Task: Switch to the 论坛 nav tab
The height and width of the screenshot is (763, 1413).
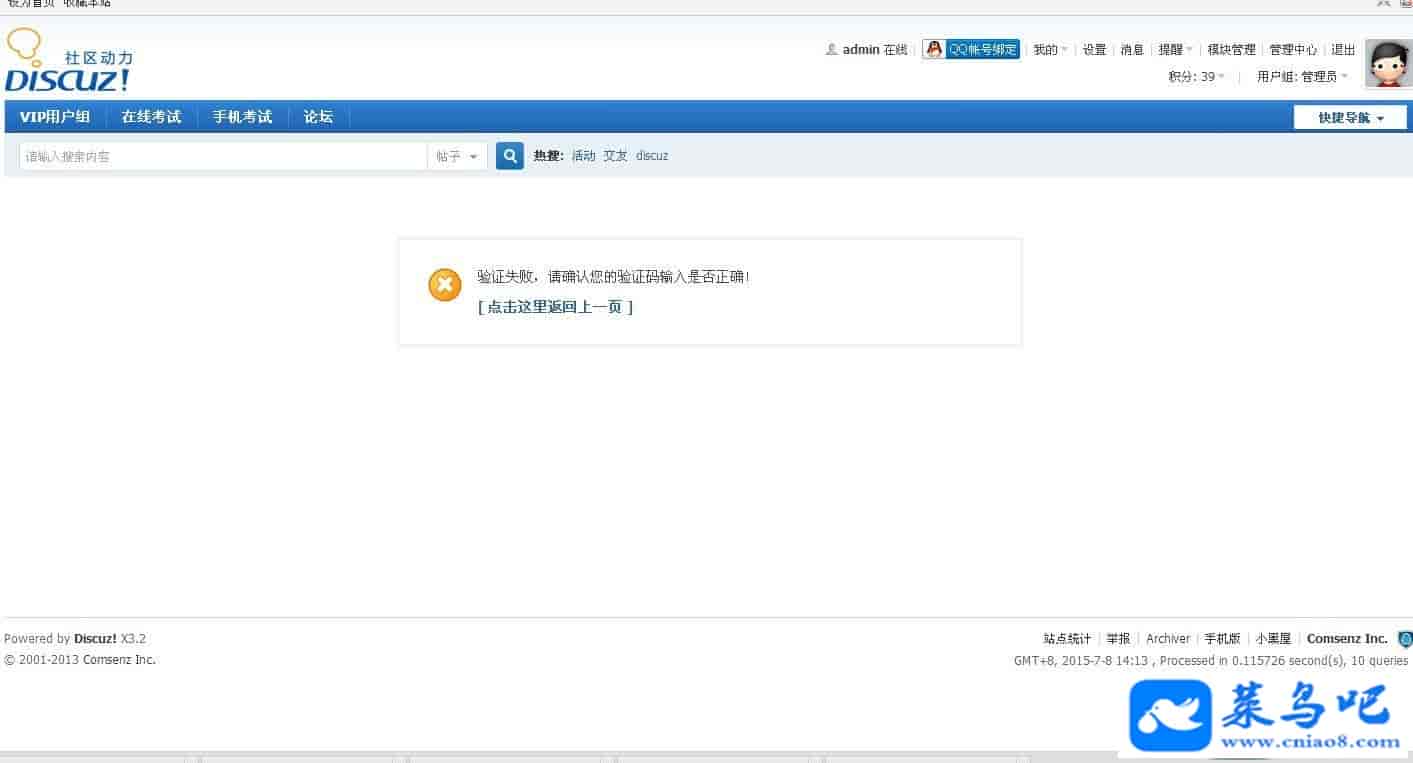Action: click(x=318, y=117)
